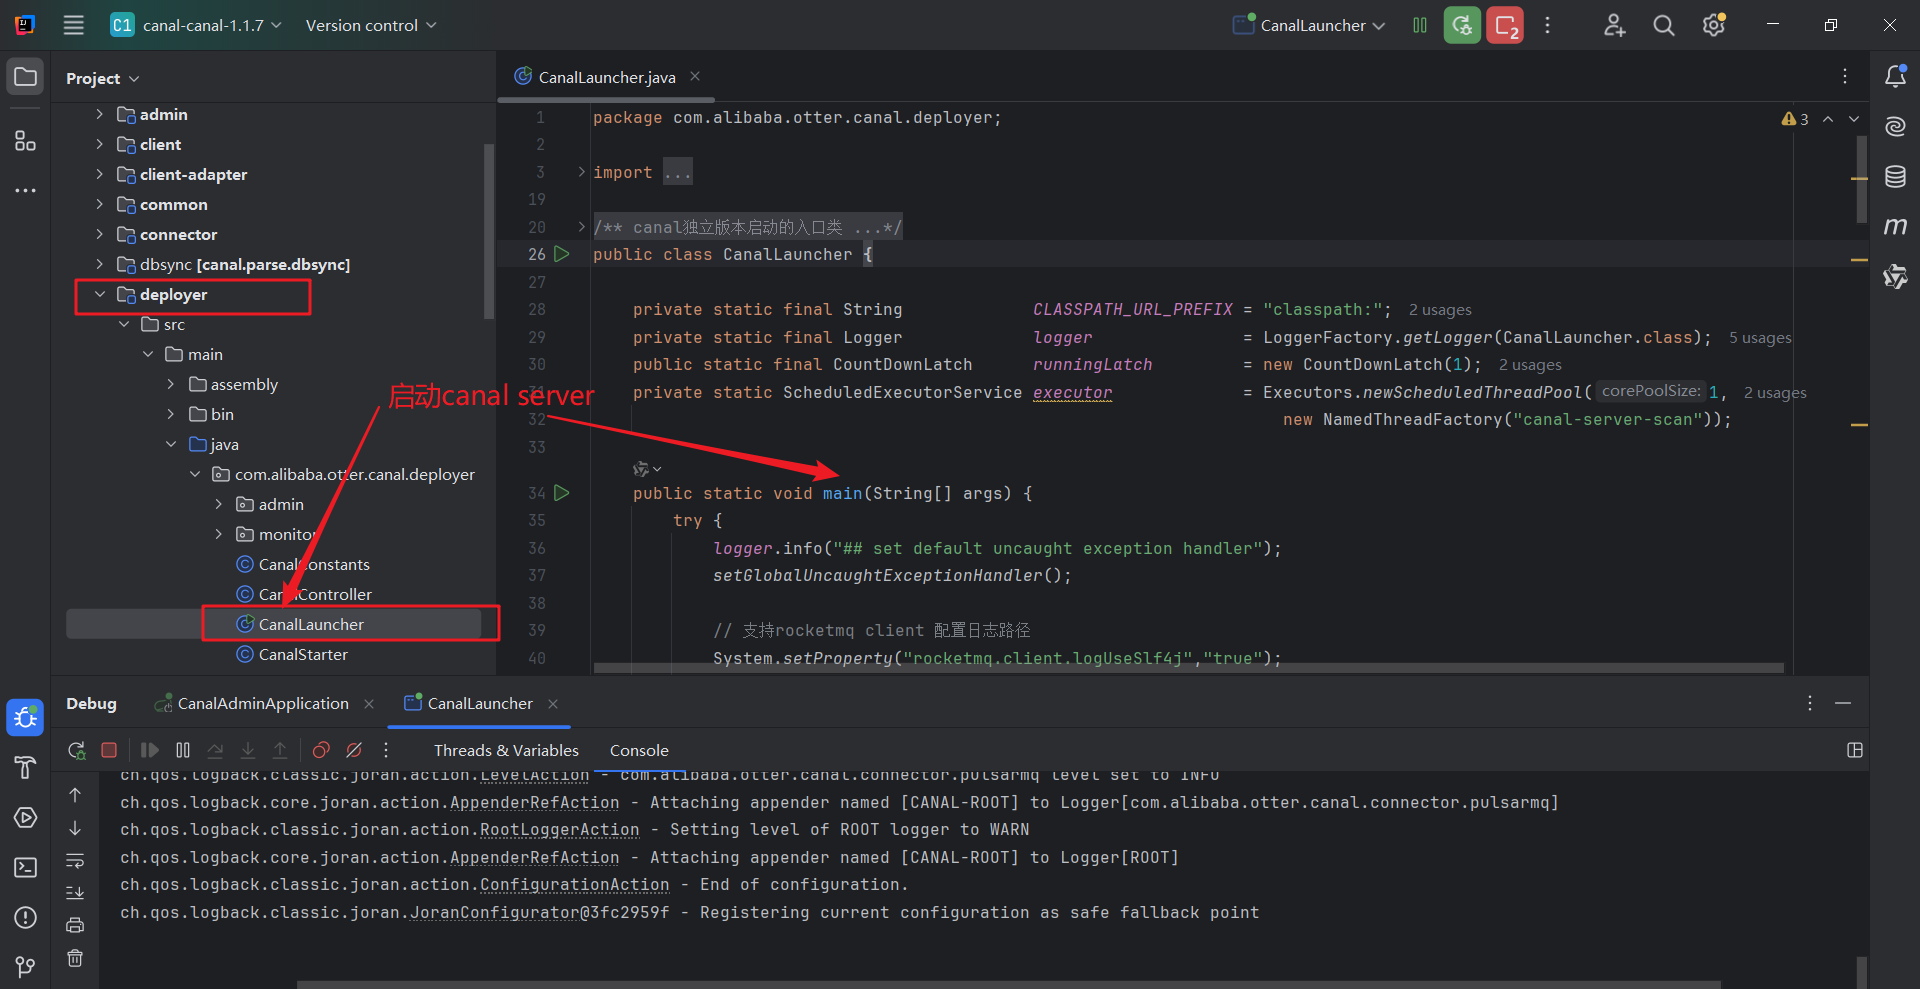View breakpoints in debug toolbar
This screenshot has height=989, width=1920.
coord(321,750)
